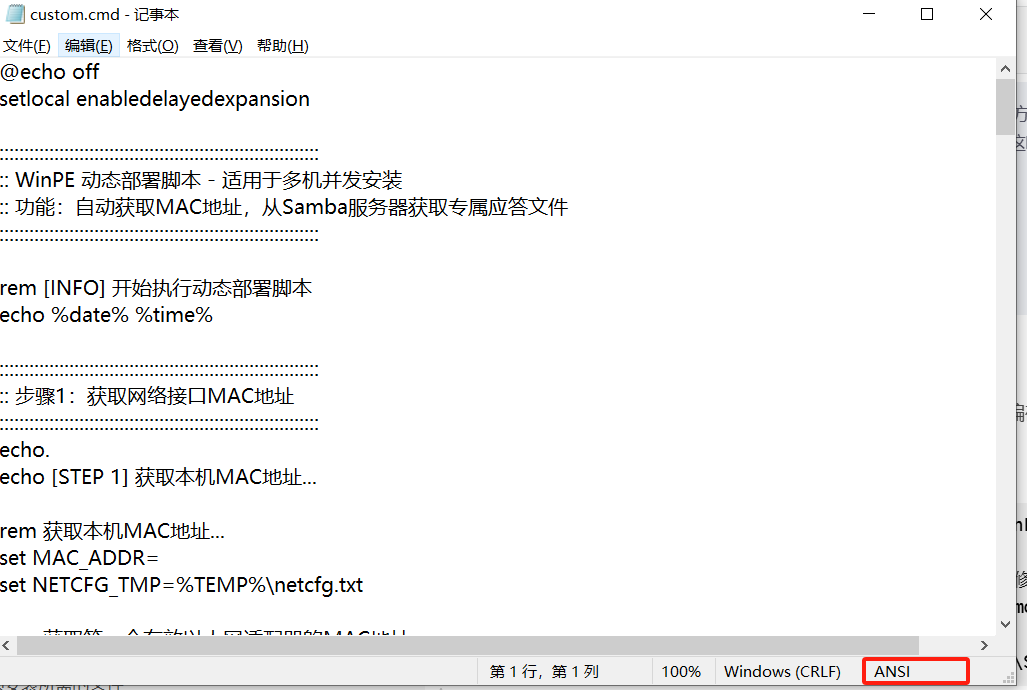Open the 编辑(E) menu
The image size is (1027, 690).
[x=88, y=46]
